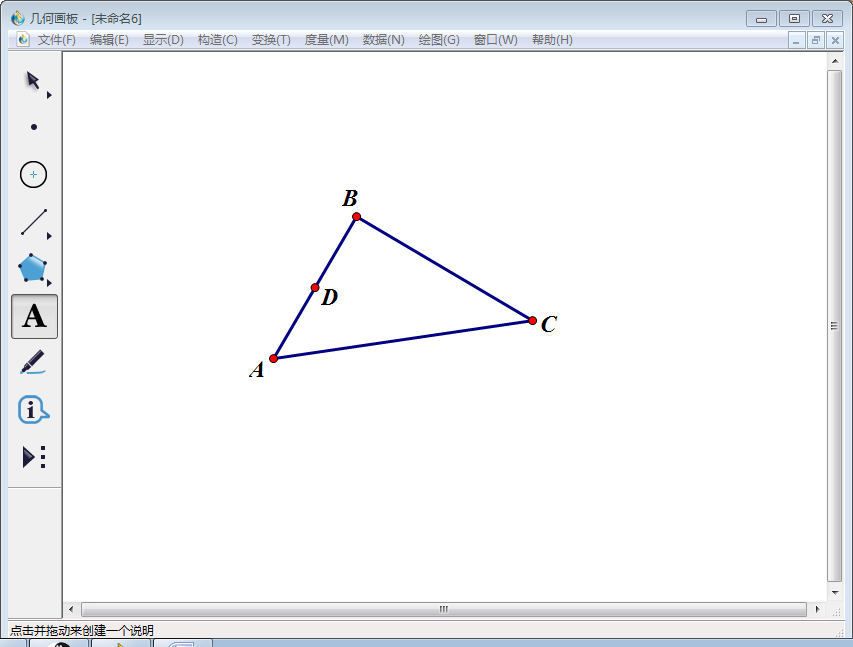Click the vertical scrollbar up arrow
Image resolution: width=853 pixels, height=647 pixels.
[x=835, y=61]
